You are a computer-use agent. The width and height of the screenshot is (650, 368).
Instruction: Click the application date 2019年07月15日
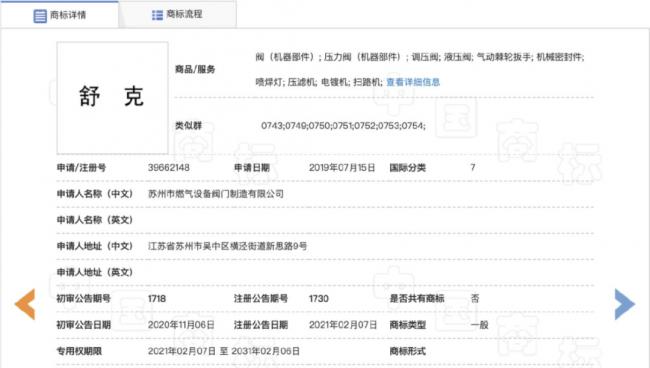pos(342,167)
